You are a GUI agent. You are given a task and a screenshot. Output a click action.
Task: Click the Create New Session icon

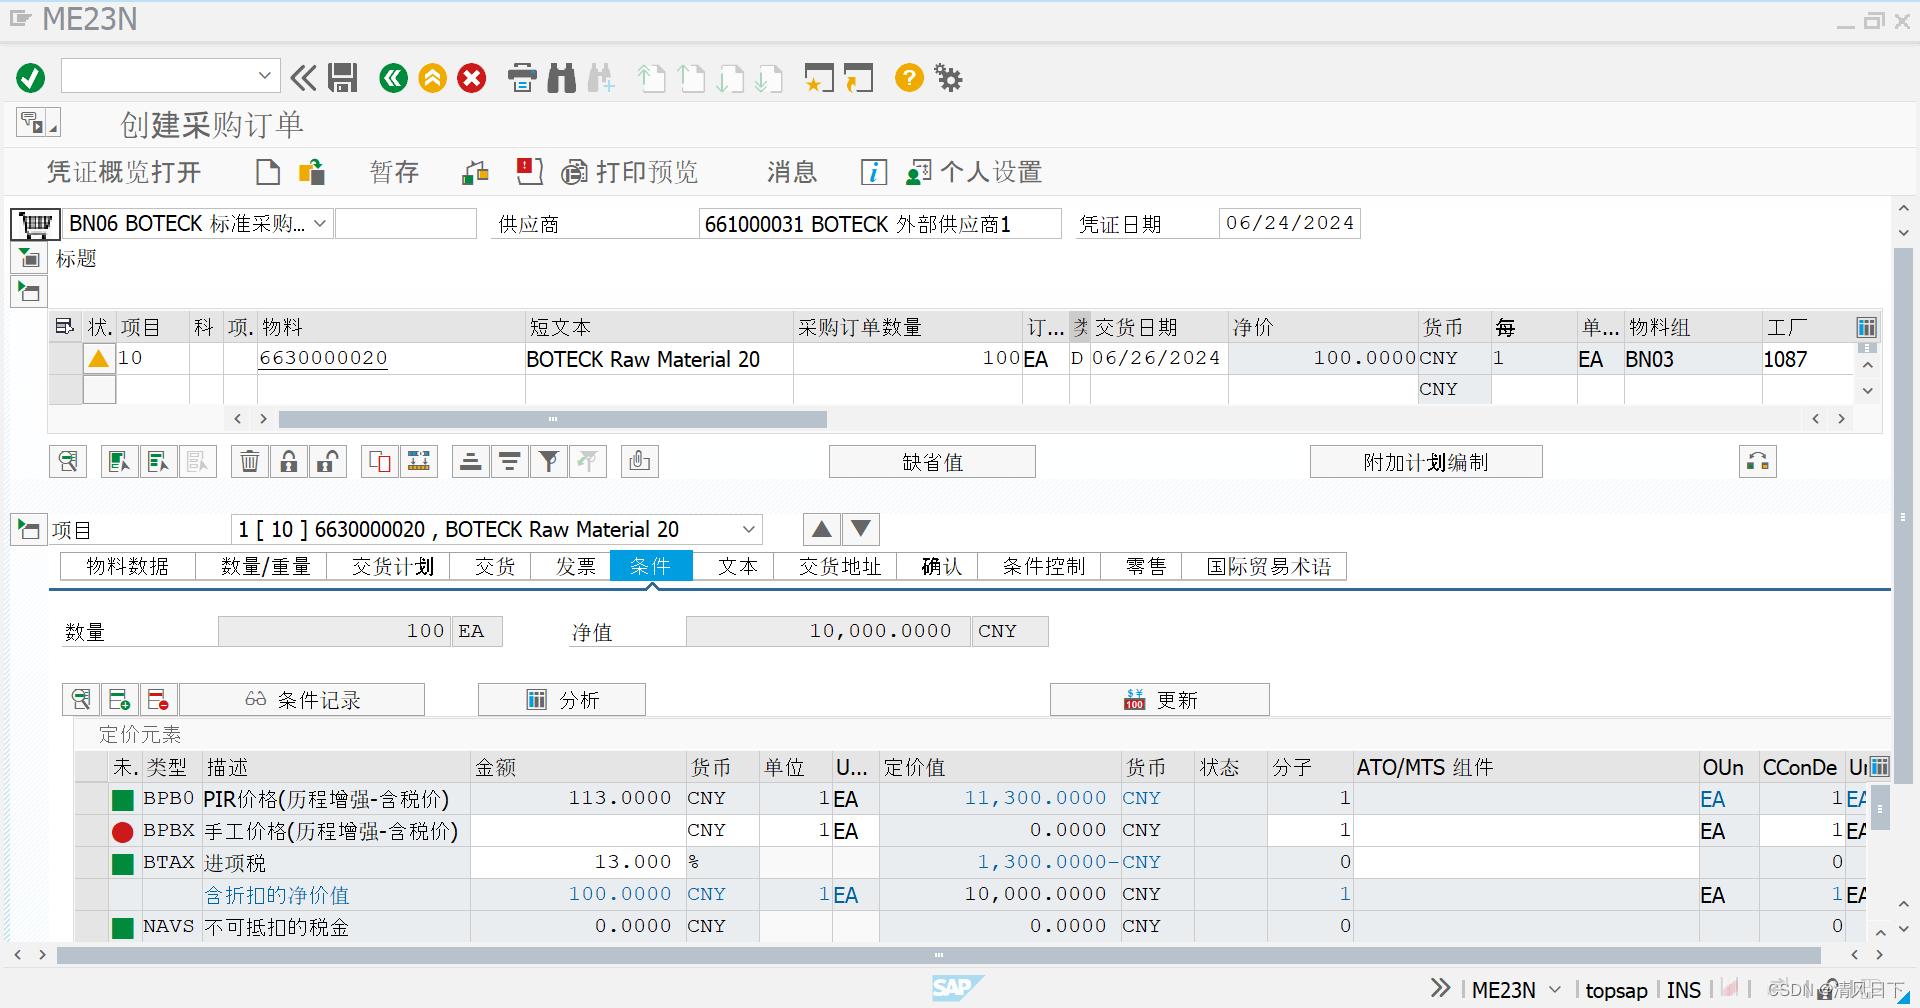[819, 77]
